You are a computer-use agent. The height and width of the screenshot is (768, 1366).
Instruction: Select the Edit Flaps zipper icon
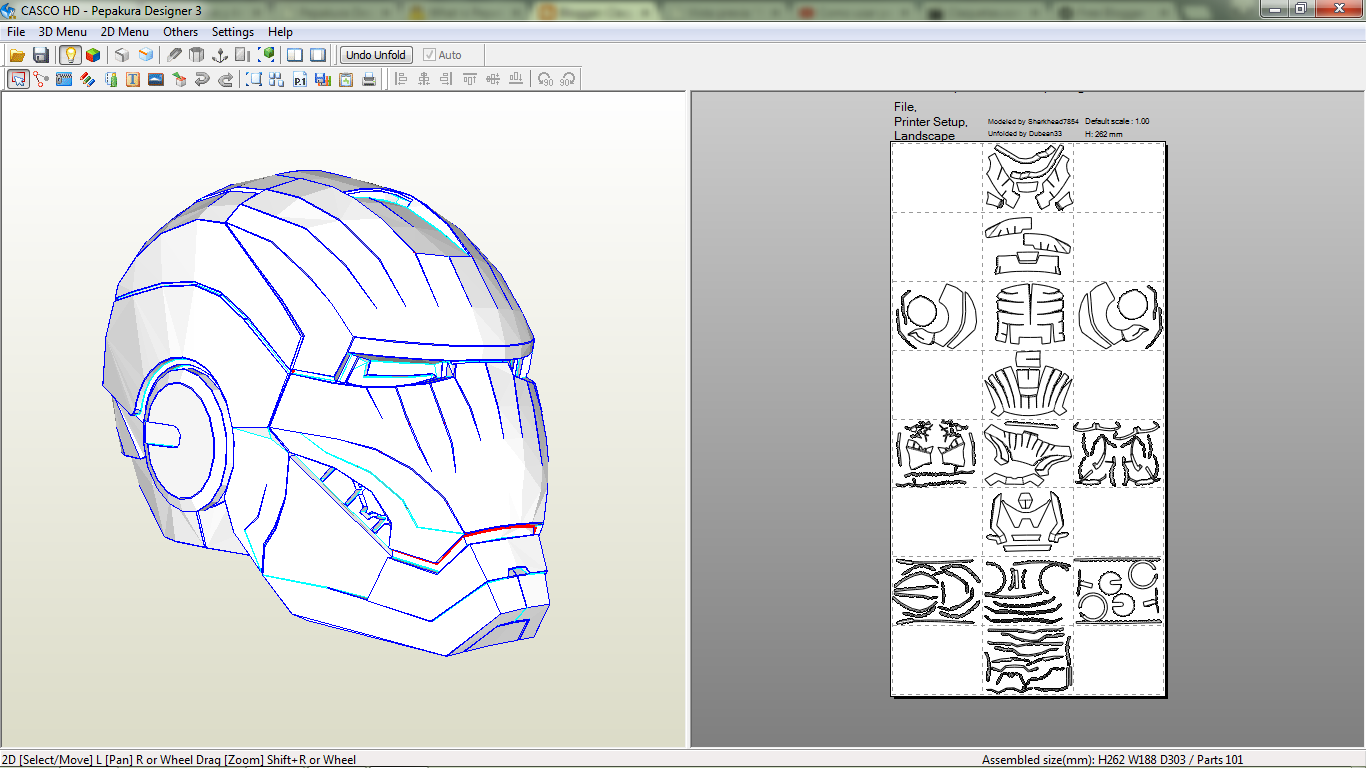coord(64,79)
